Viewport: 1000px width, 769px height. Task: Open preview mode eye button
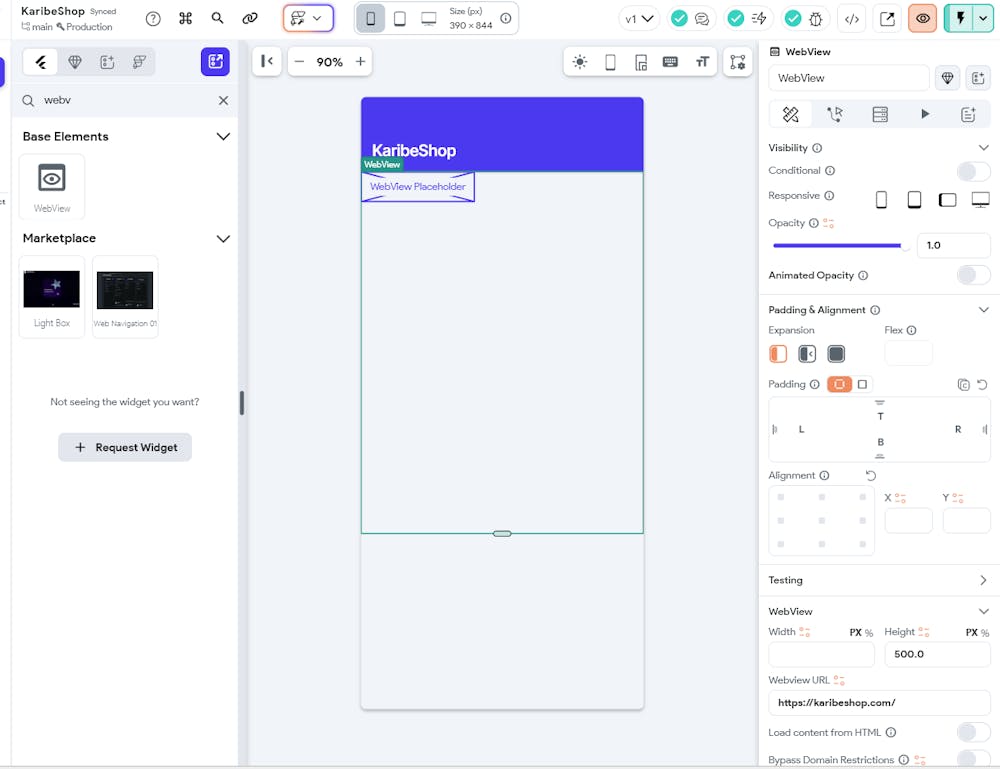pos(922,18)
